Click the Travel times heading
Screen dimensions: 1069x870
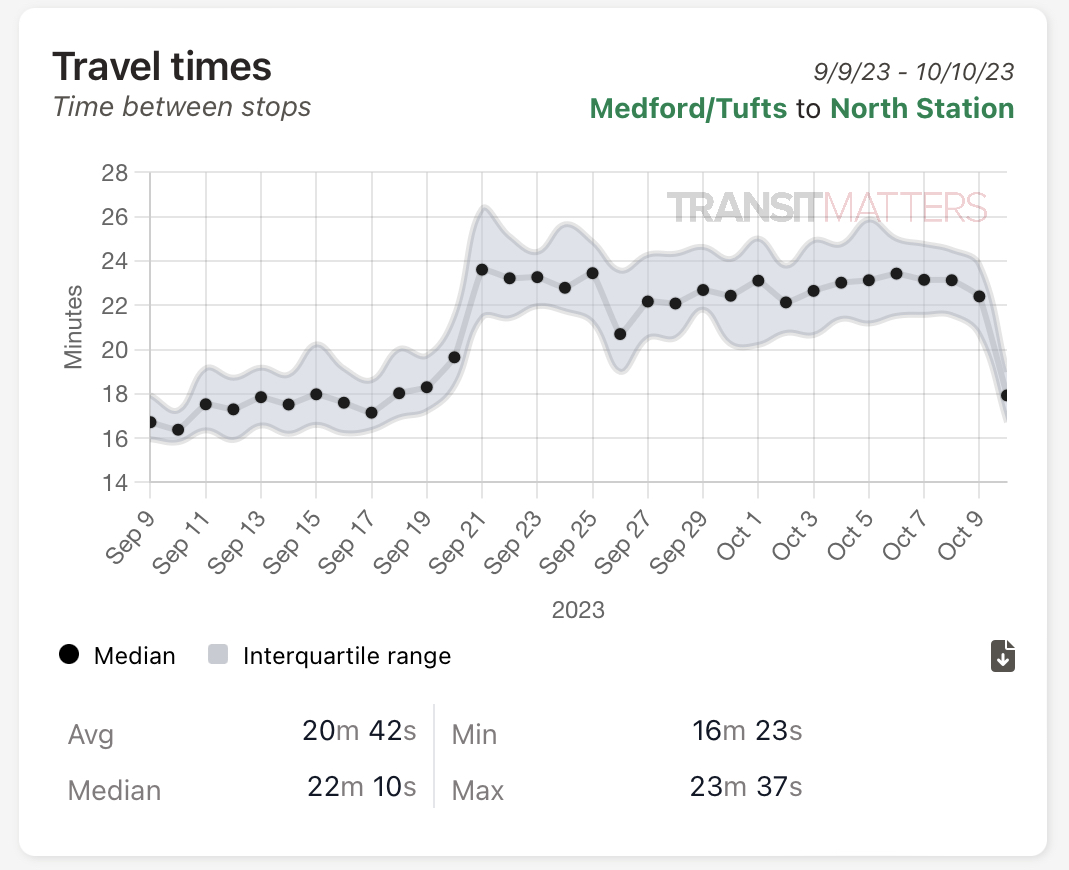pos(162,66)
